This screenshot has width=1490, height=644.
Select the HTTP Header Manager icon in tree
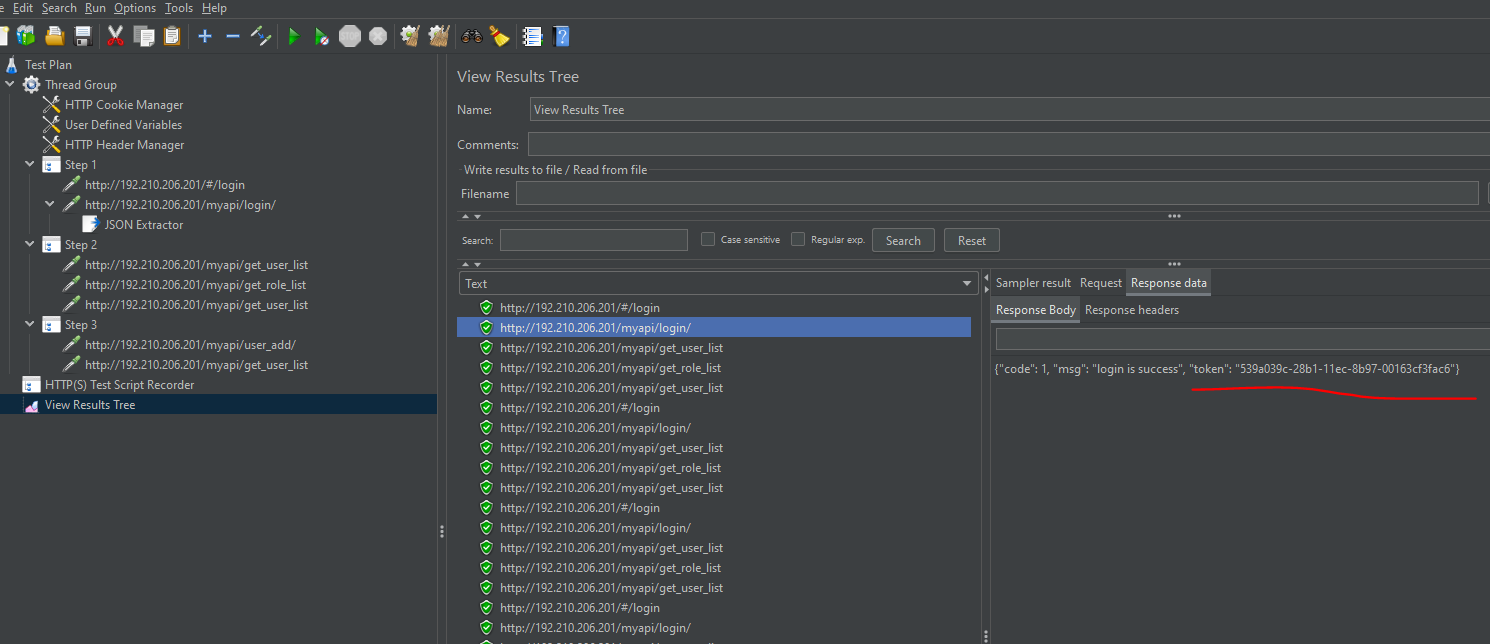(x=51, y=145)
